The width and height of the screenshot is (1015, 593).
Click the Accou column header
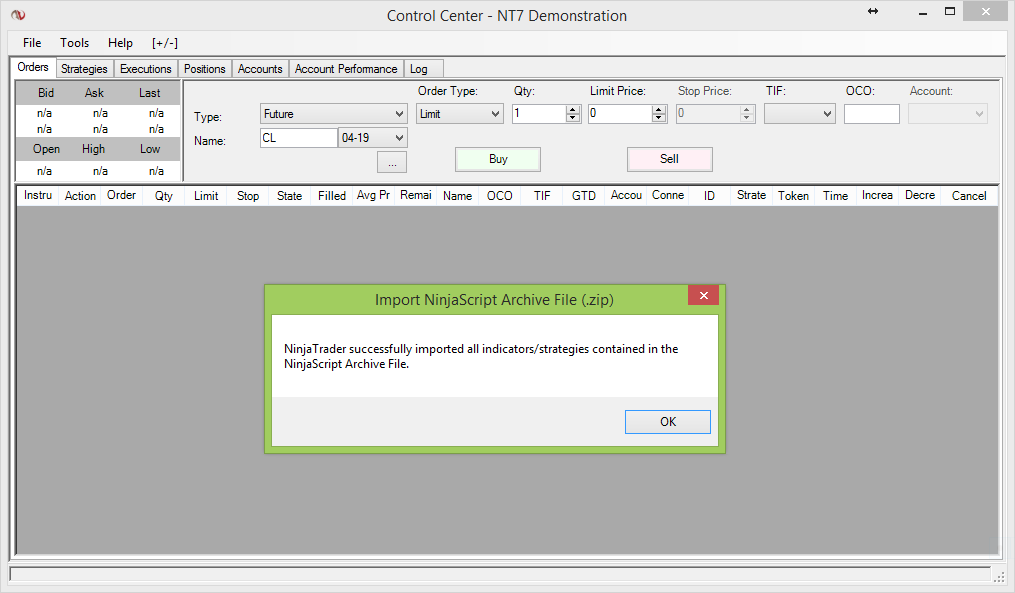(626, 196)
